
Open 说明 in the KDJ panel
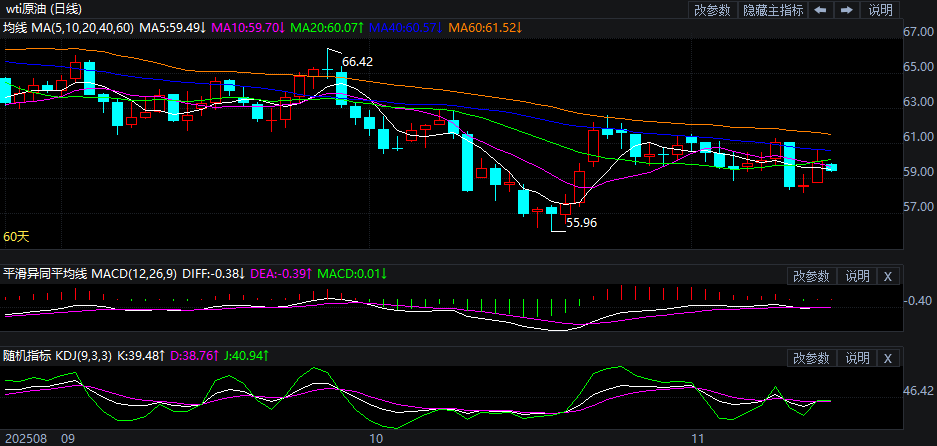click(x=857, y=357)
